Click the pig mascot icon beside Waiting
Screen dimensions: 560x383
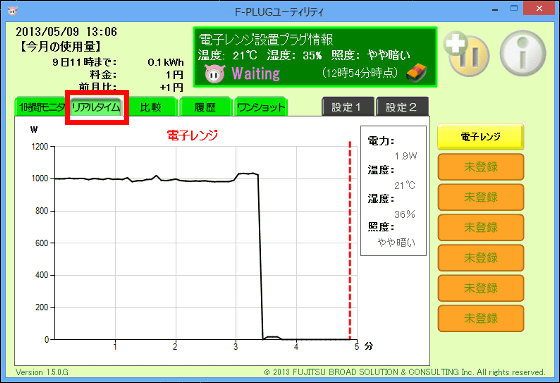coord(215,74)
